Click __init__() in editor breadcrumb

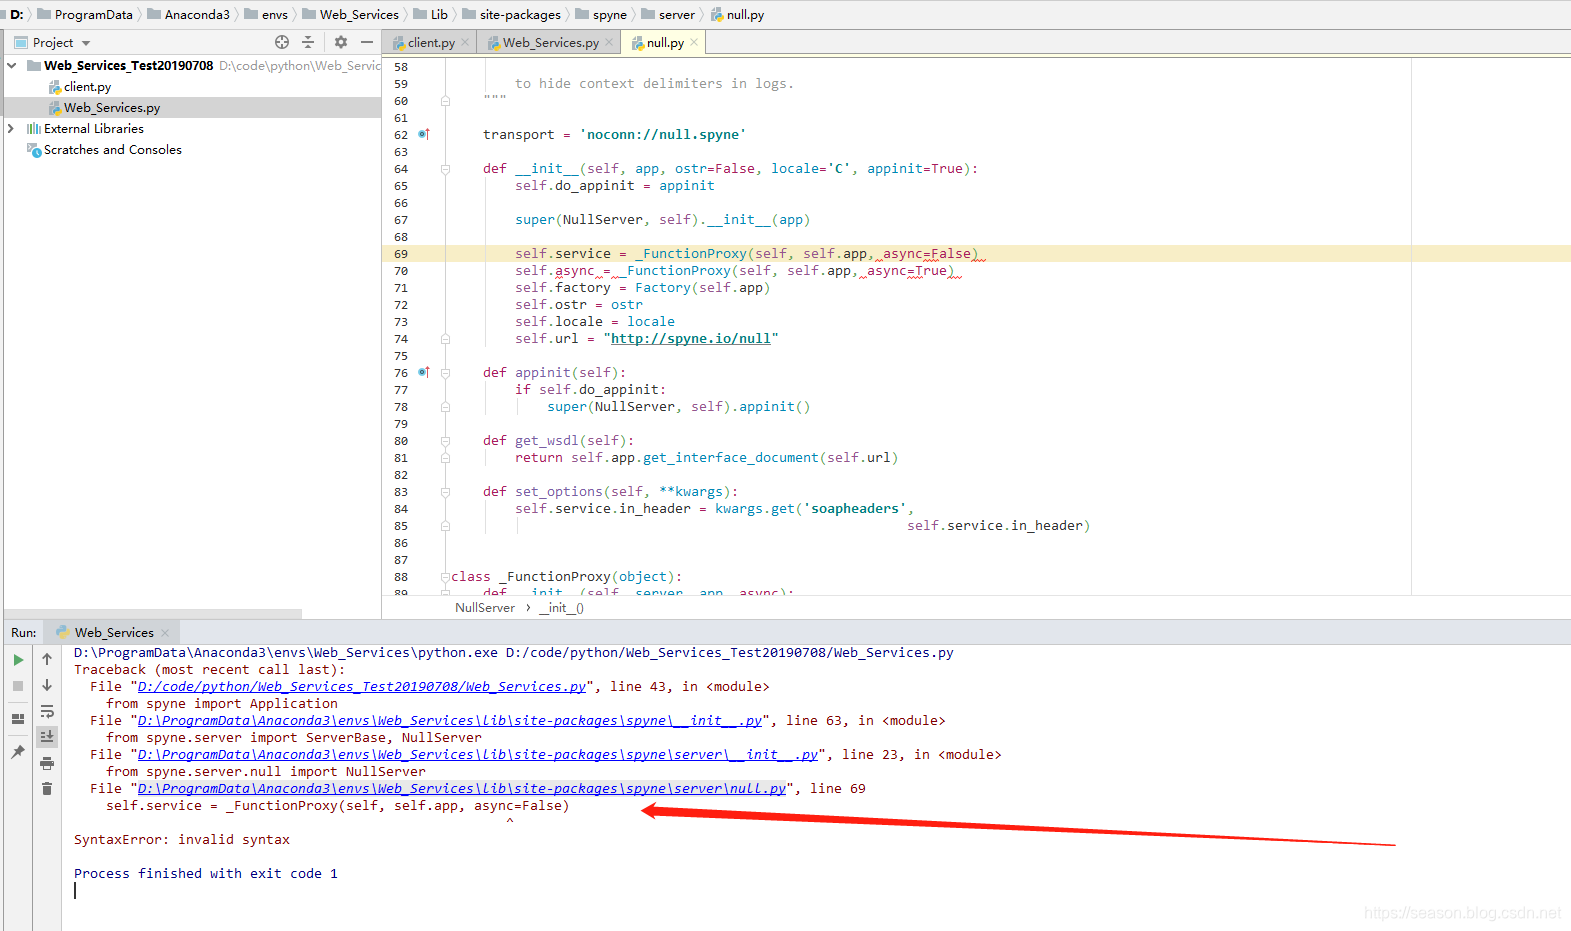561,608
